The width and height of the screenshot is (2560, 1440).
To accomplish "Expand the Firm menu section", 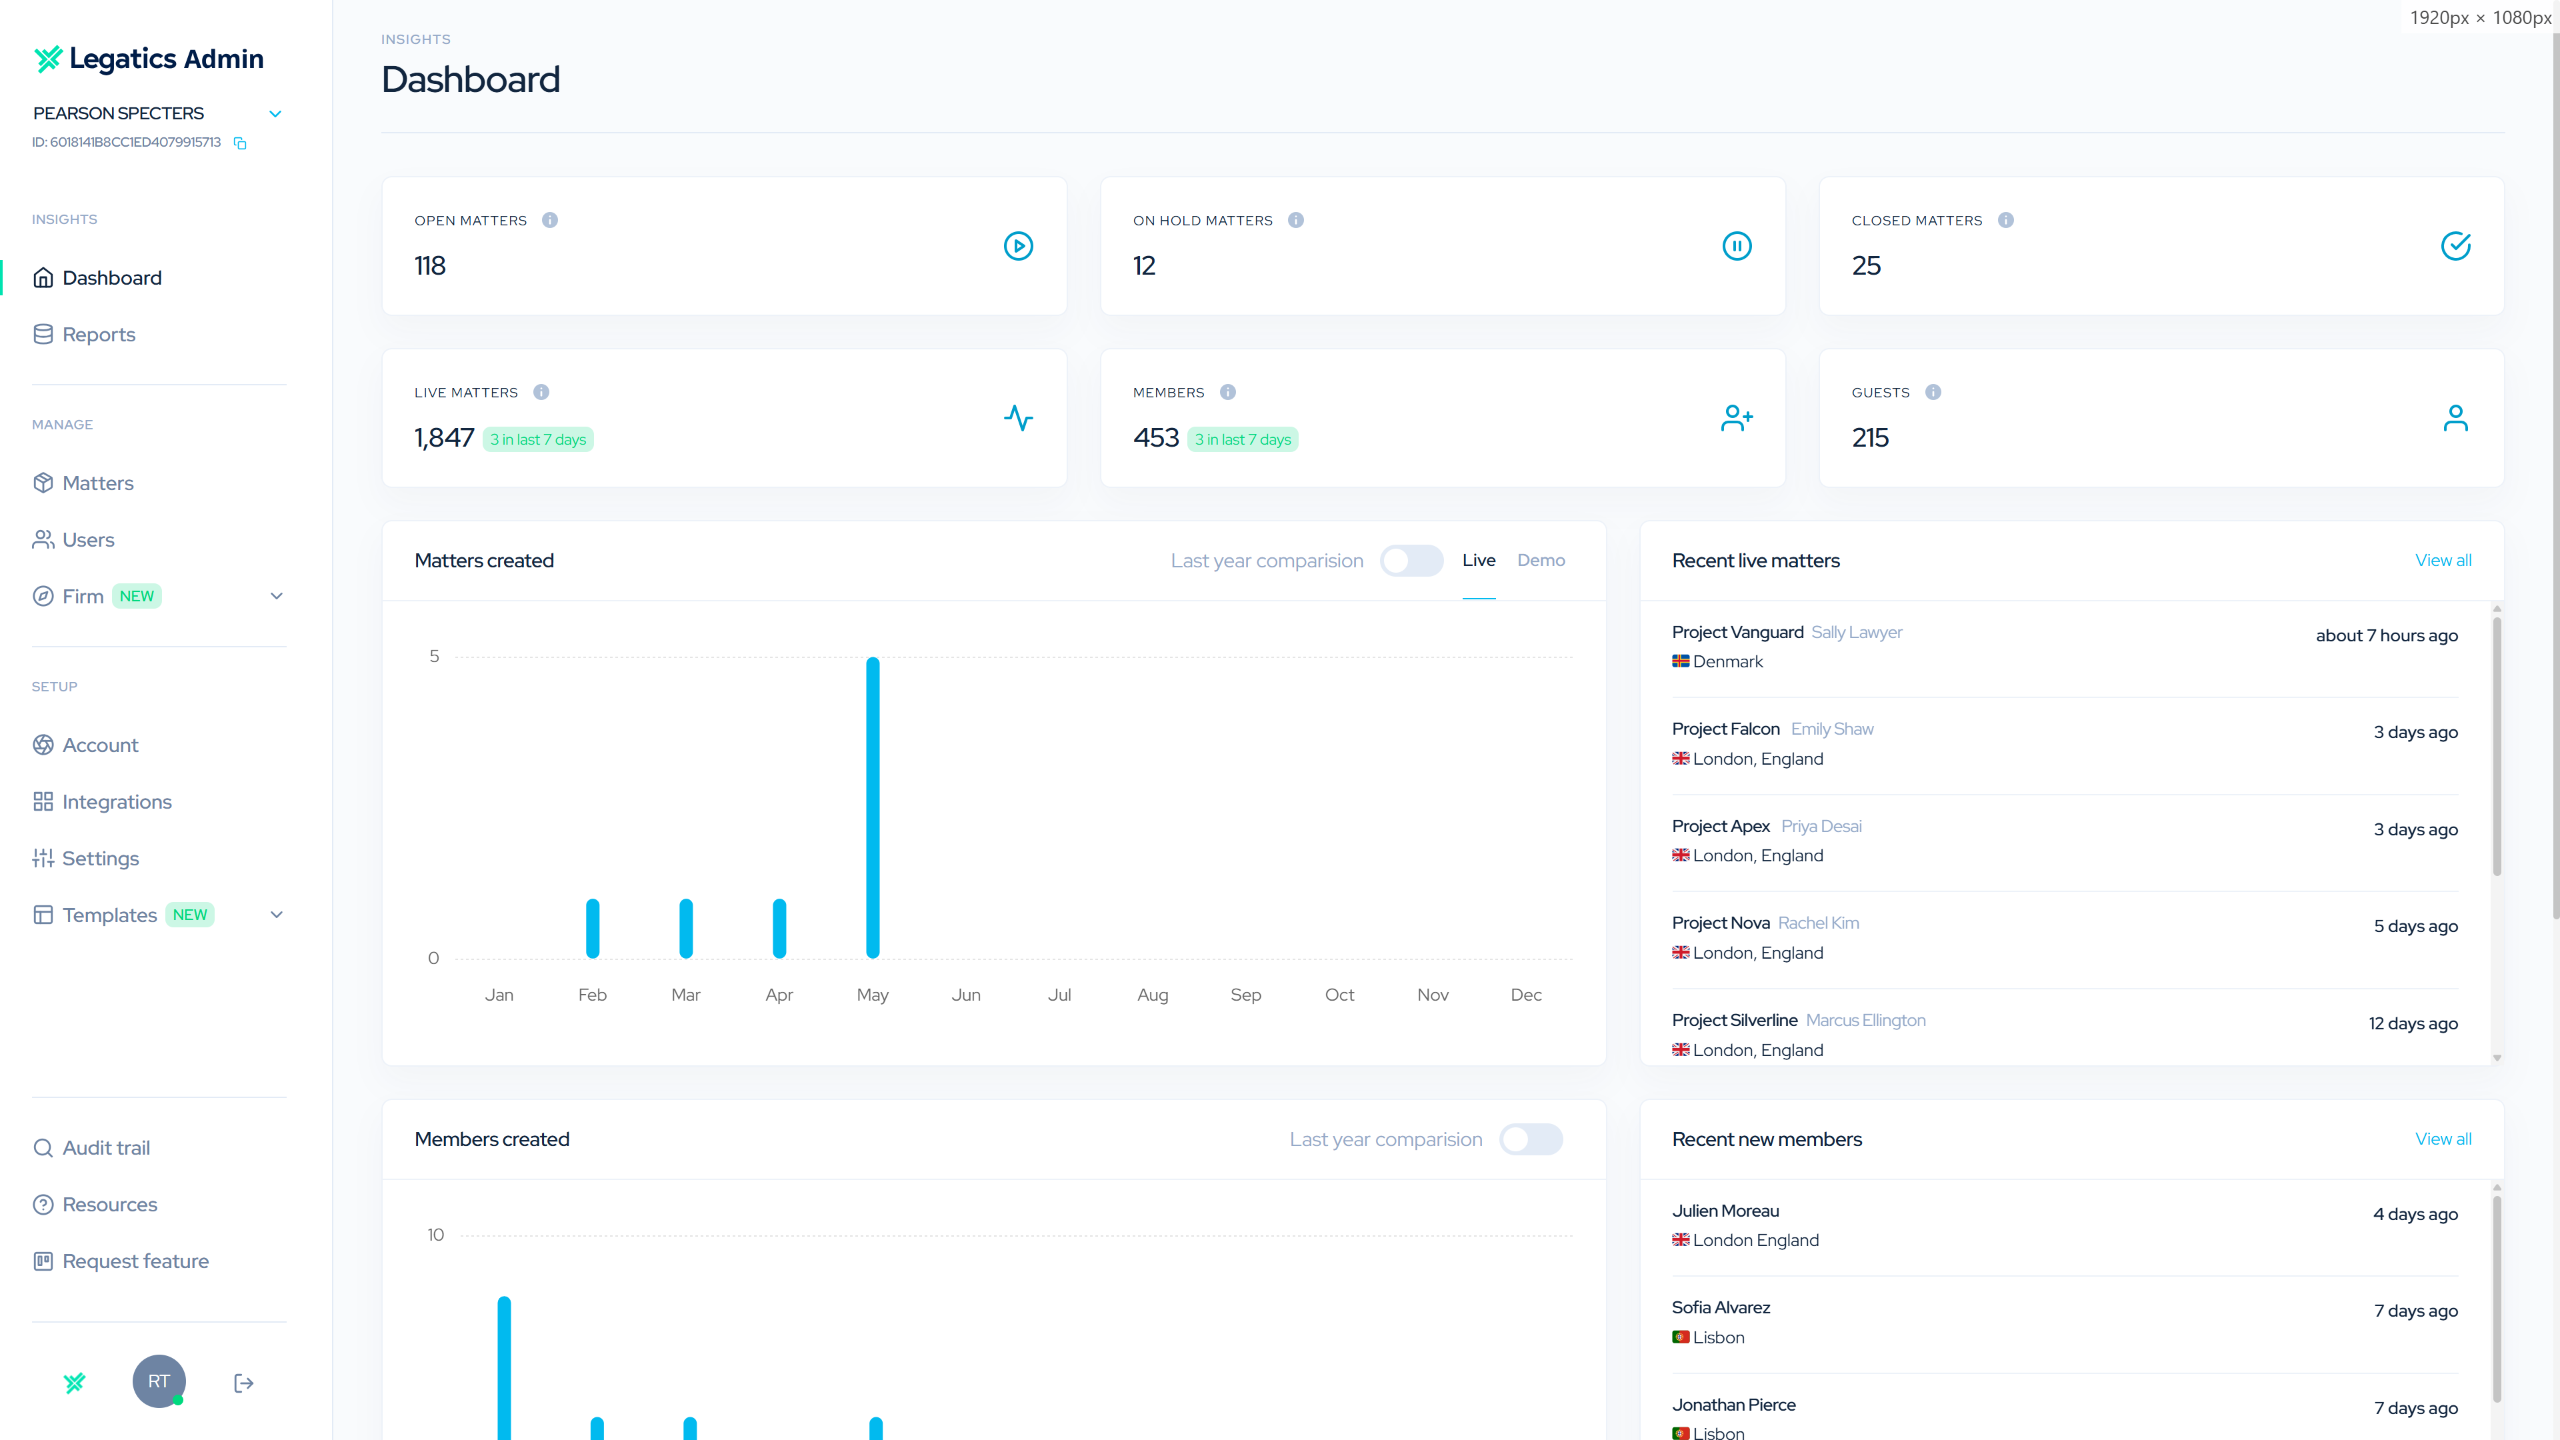I will (x=277, y=596).
